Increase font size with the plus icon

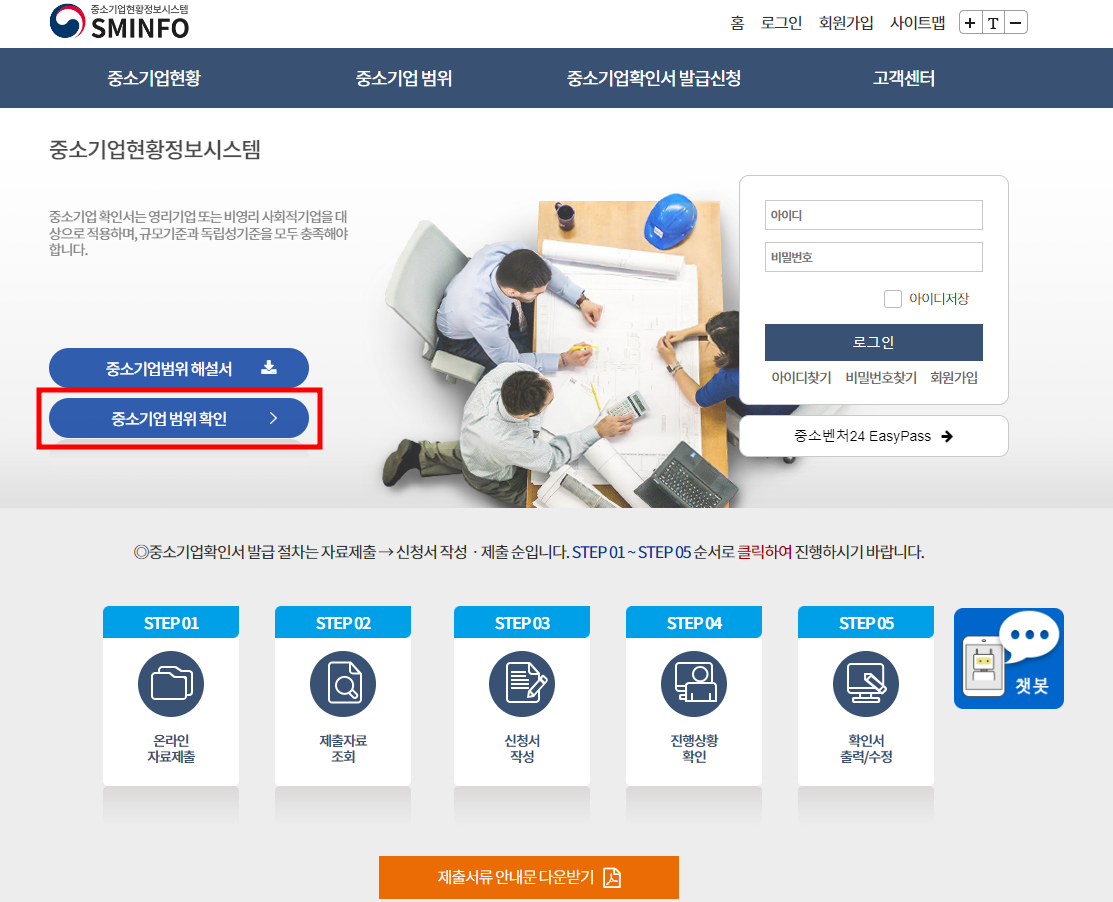coord(970,23)
